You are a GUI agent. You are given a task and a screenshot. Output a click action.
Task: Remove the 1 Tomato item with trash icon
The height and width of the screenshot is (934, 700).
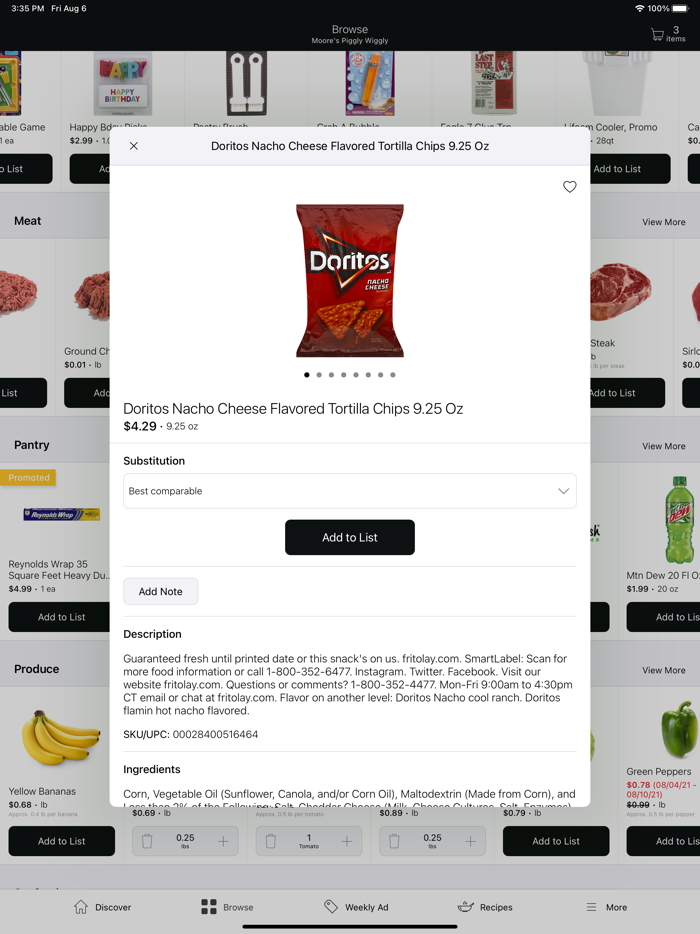pos(270,841)
